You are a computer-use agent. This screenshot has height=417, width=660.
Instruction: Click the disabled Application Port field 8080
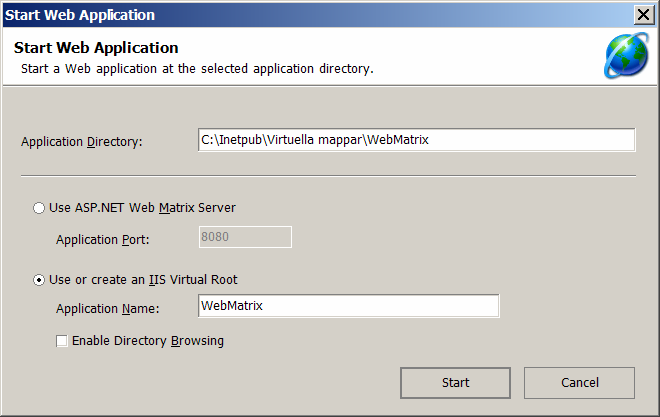[x=245, y=237]
